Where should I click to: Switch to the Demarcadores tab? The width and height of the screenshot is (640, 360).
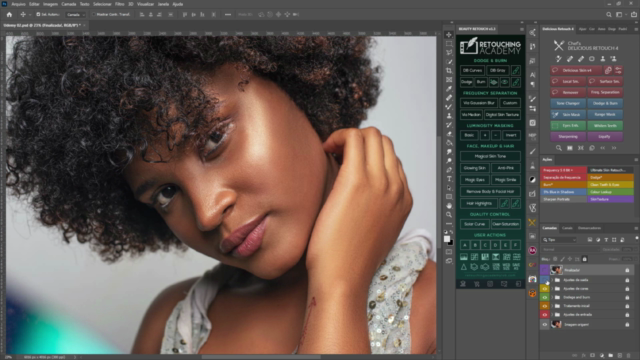pos(589,228)
